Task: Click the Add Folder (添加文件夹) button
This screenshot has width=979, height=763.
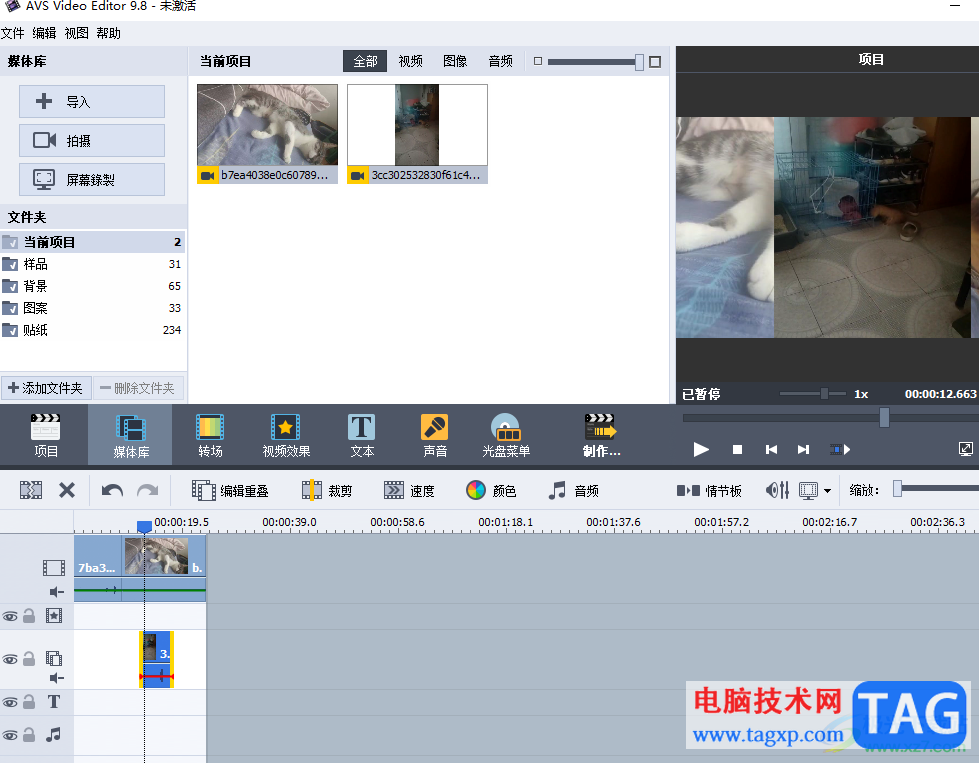Action: (46, 388)
